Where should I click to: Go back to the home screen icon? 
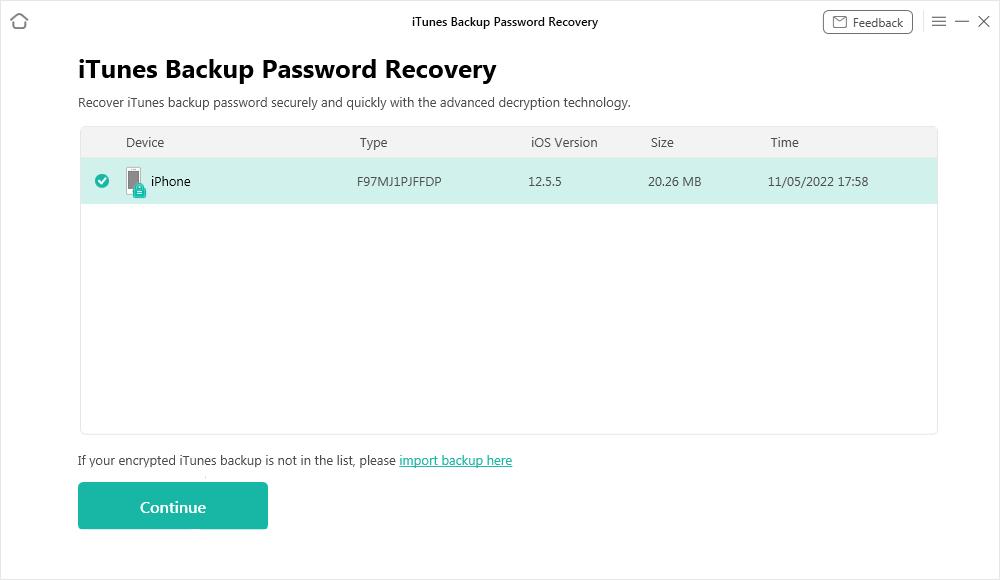pyautogui.click(x=19, y=21)
